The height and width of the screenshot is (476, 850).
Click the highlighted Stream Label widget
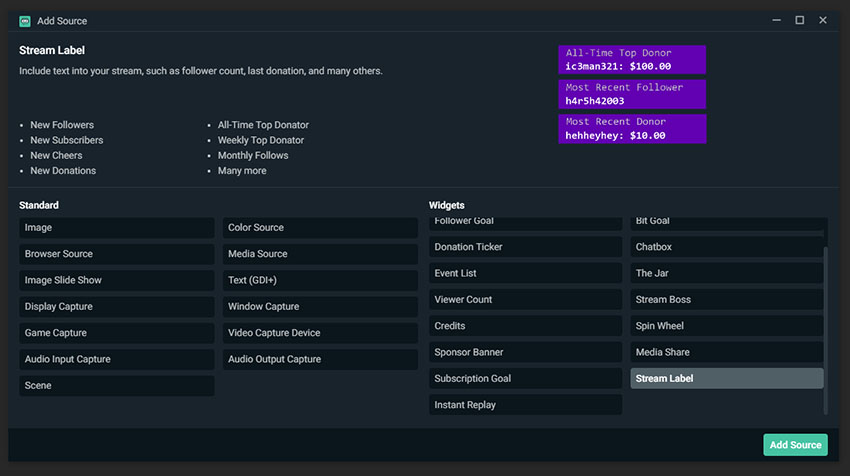click(x=726, y=378)
